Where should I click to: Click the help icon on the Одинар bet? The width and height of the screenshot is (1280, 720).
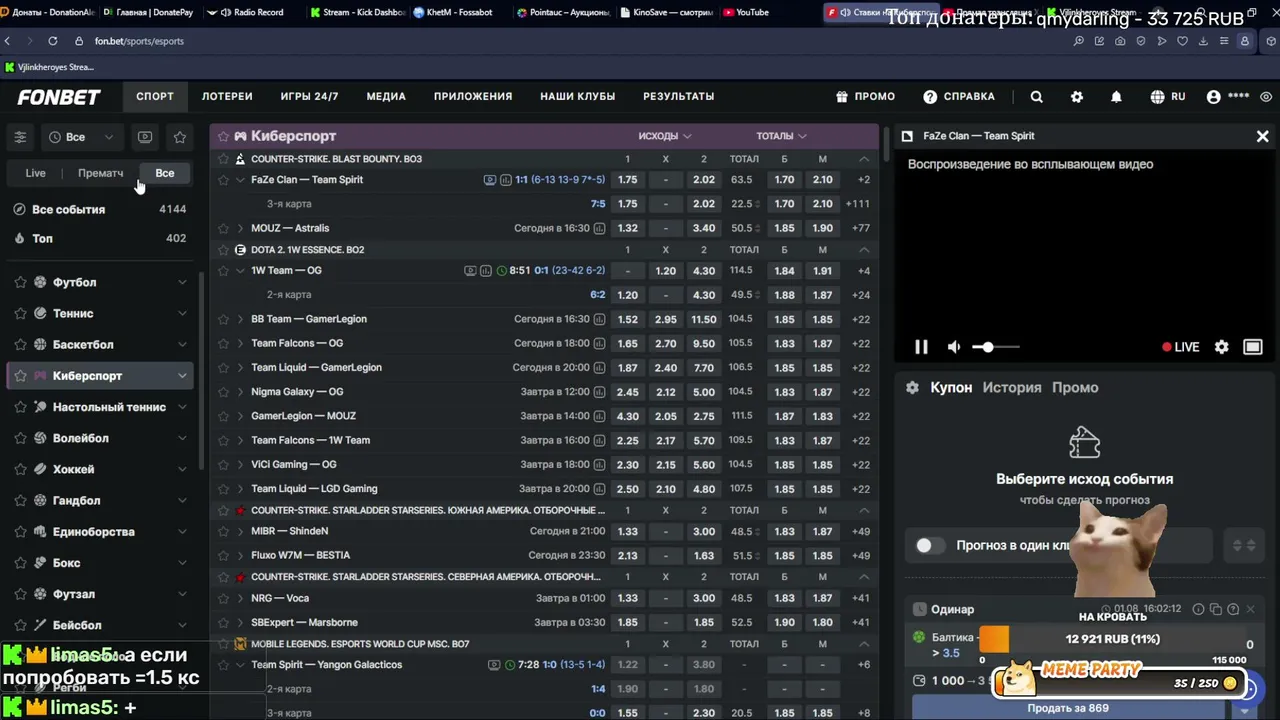point(1233,609)
